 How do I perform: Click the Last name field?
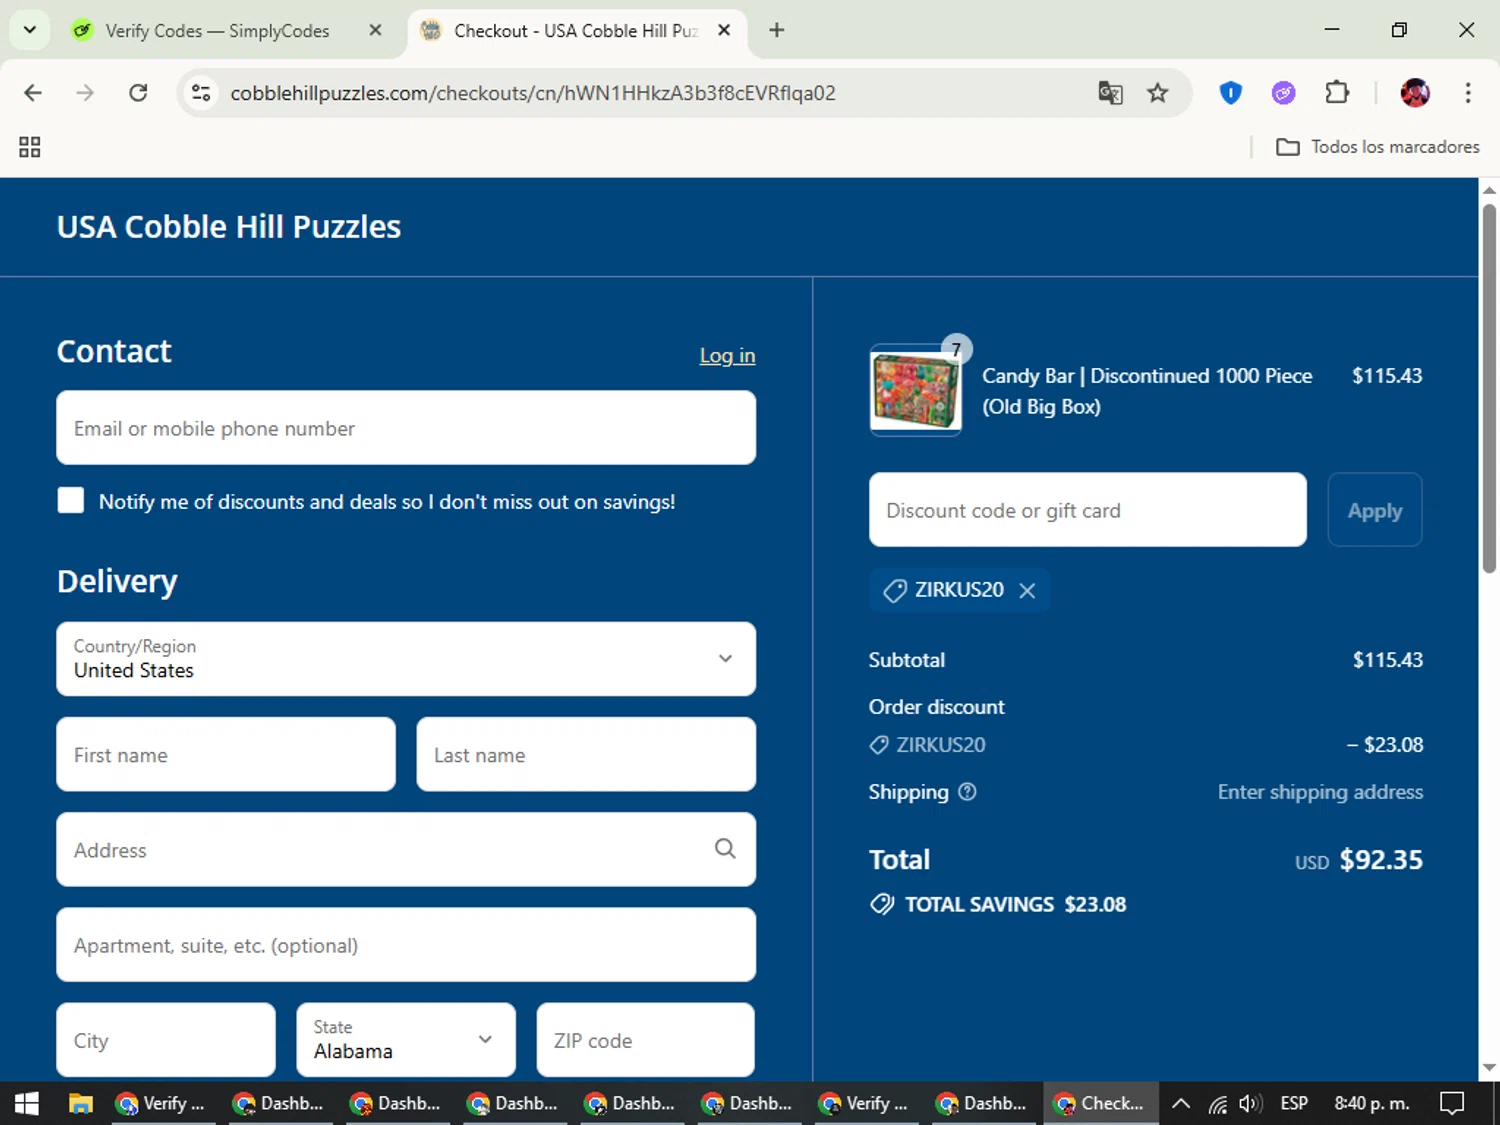click(586, 755)
